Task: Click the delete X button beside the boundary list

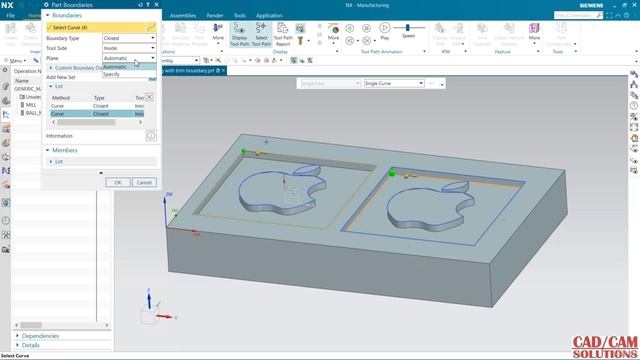Action: (149, 97)
